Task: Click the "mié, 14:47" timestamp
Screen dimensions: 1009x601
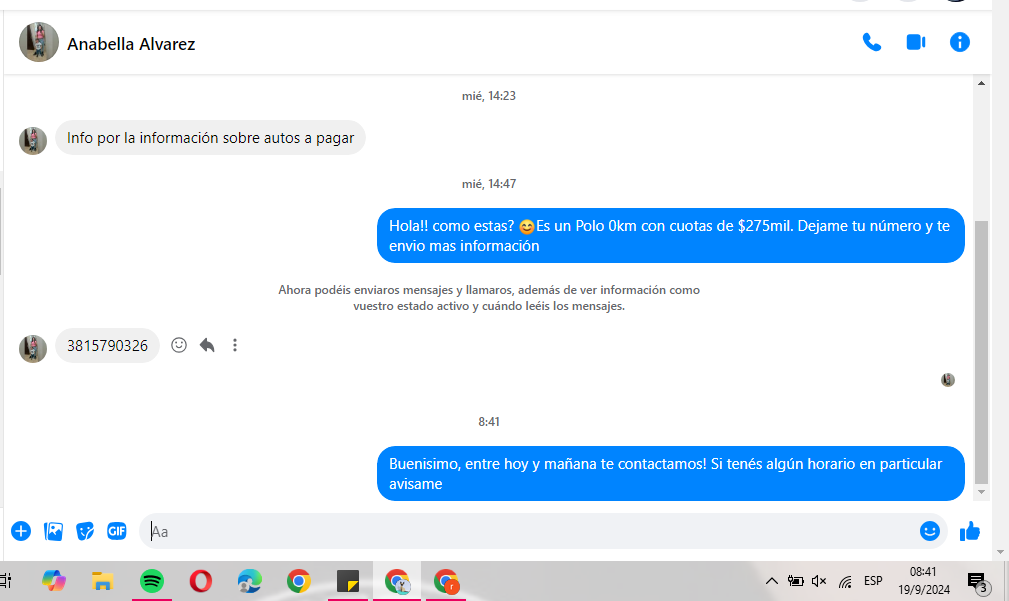Action: (488, 184)
